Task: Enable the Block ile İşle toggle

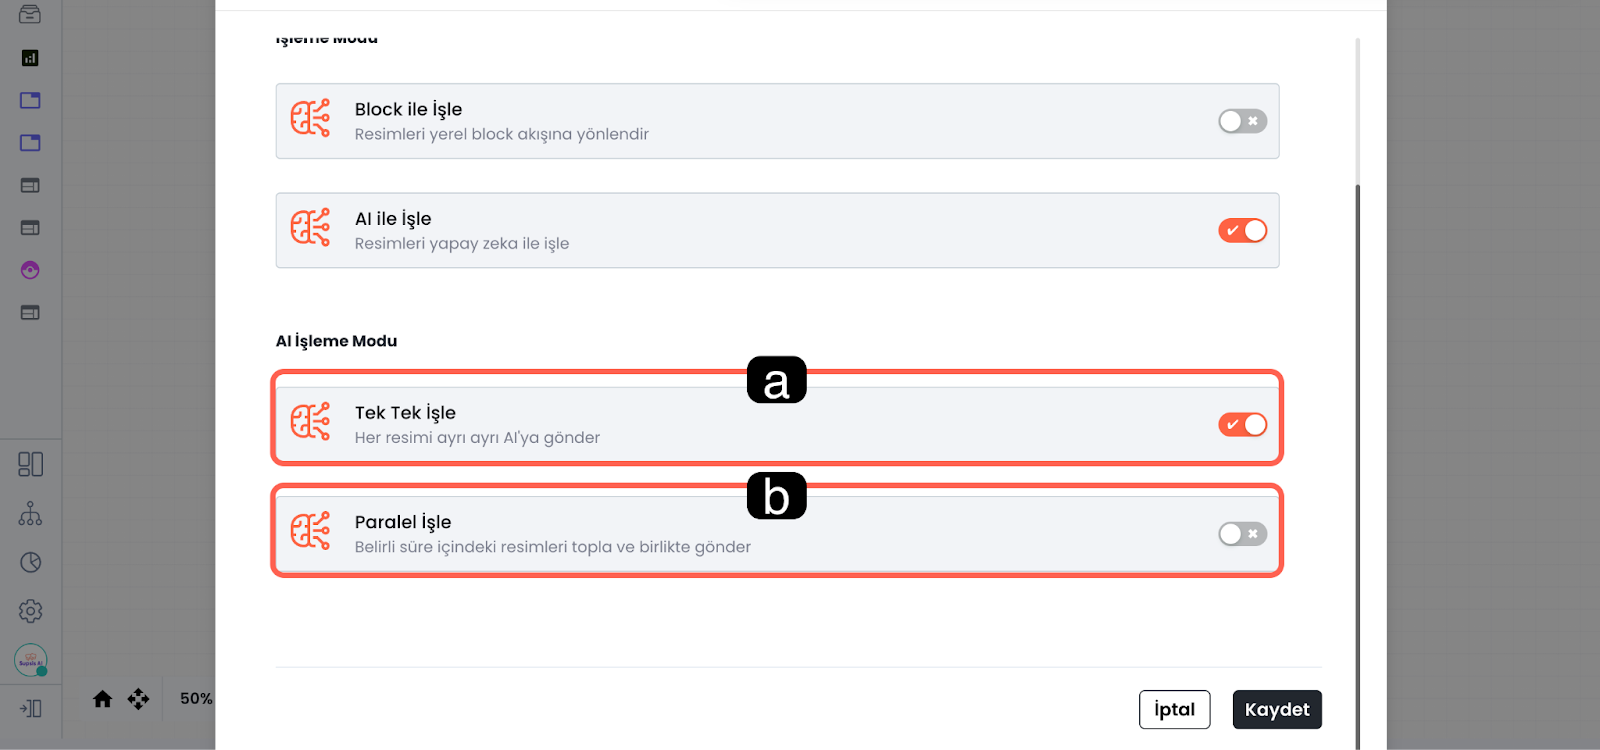Action: tap(1242, 121)
